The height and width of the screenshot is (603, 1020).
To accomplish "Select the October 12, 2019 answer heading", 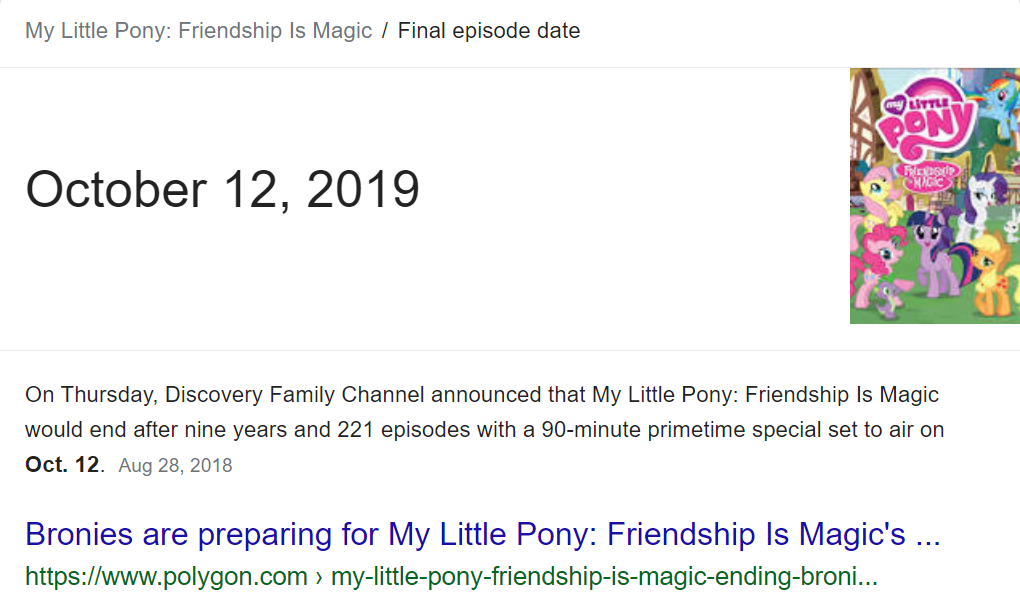I will pos(222,189).
